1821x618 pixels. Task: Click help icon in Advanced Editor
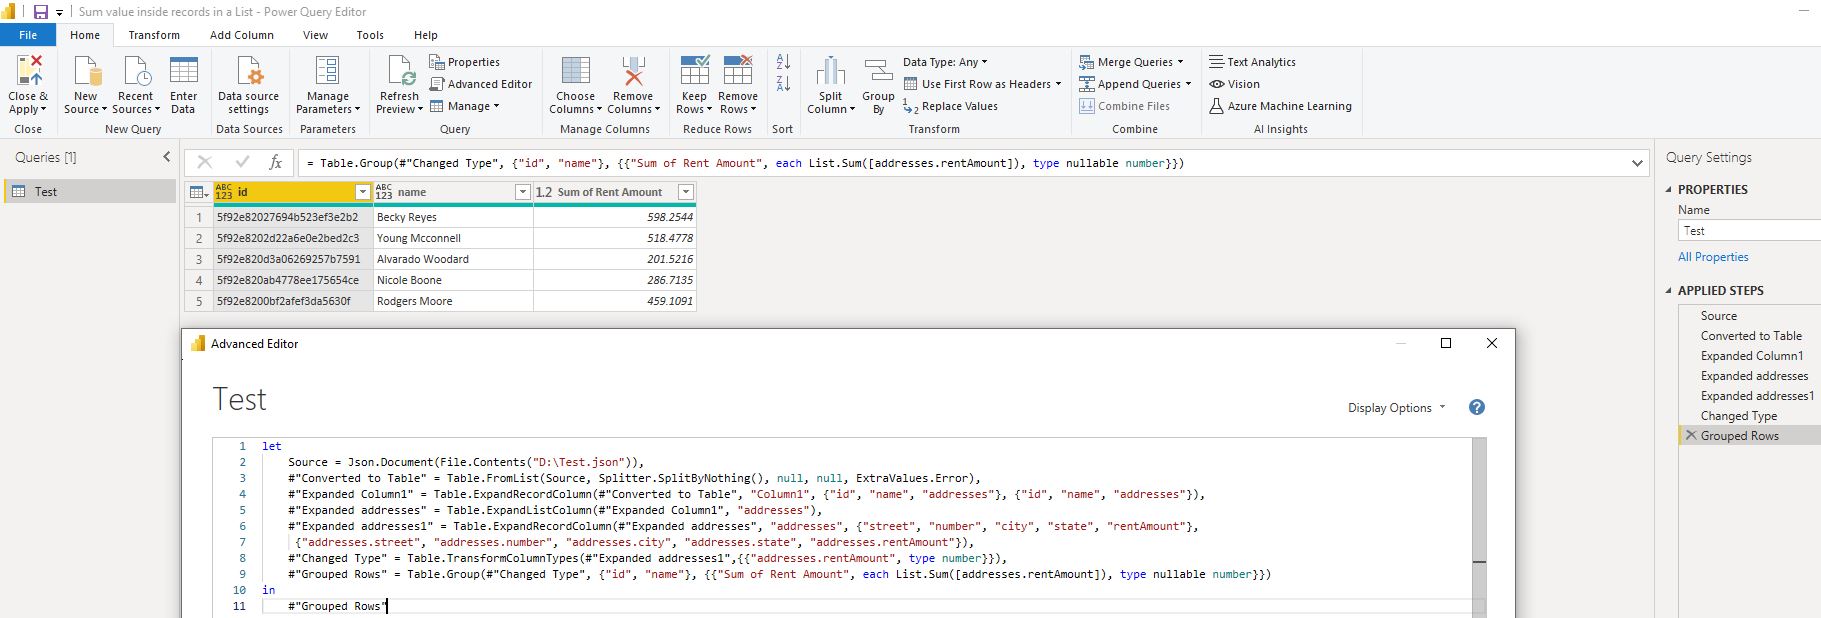click(x=1477, y=407)
